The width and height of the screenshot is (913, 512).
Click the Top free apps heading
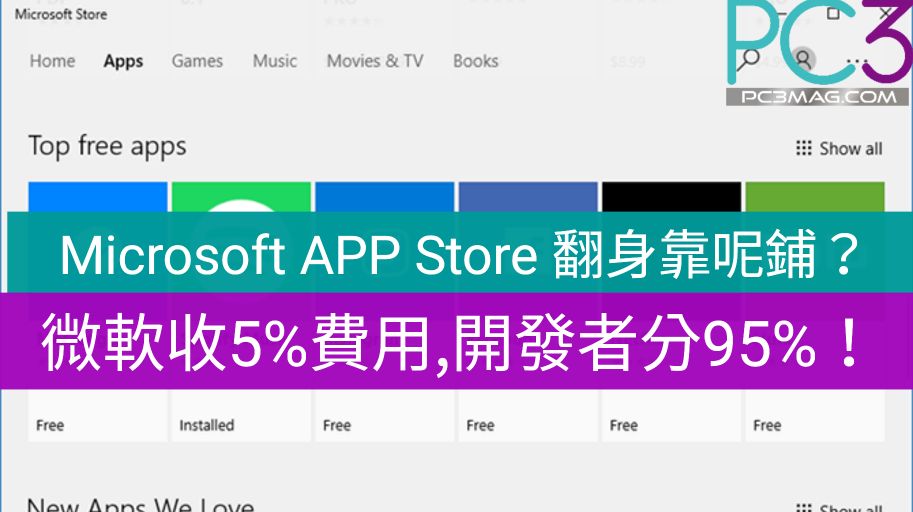107,146
